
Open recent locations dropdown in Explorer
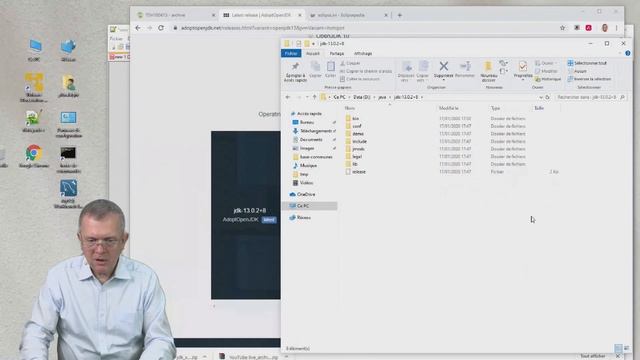(x=307, y=97)
